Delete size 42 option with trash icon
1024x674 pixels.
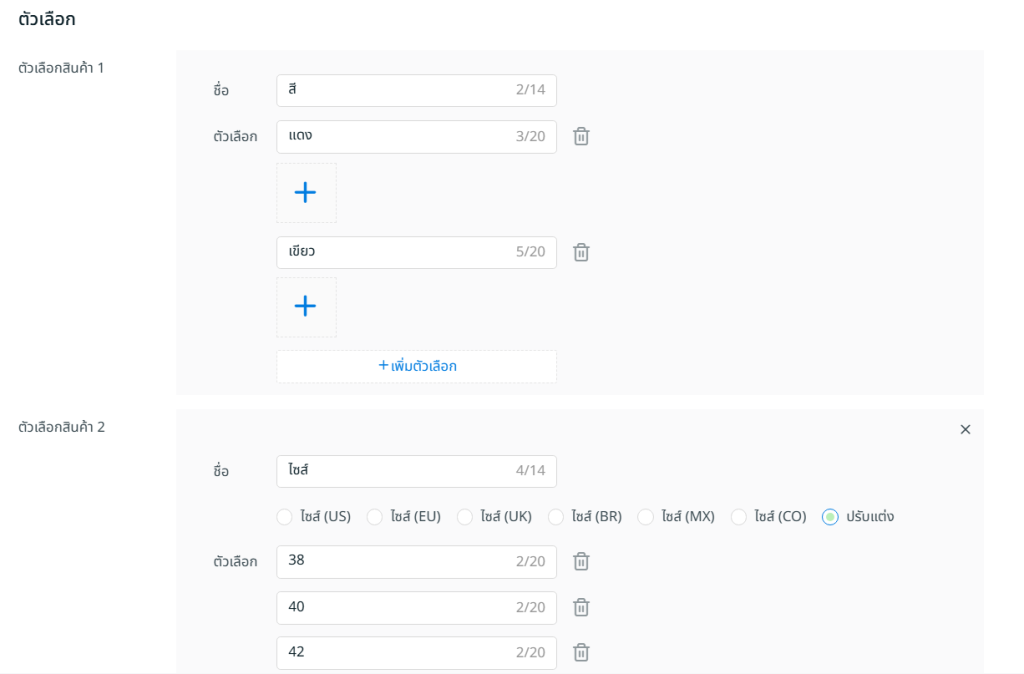pyautogui.click(x=581, y=652)
